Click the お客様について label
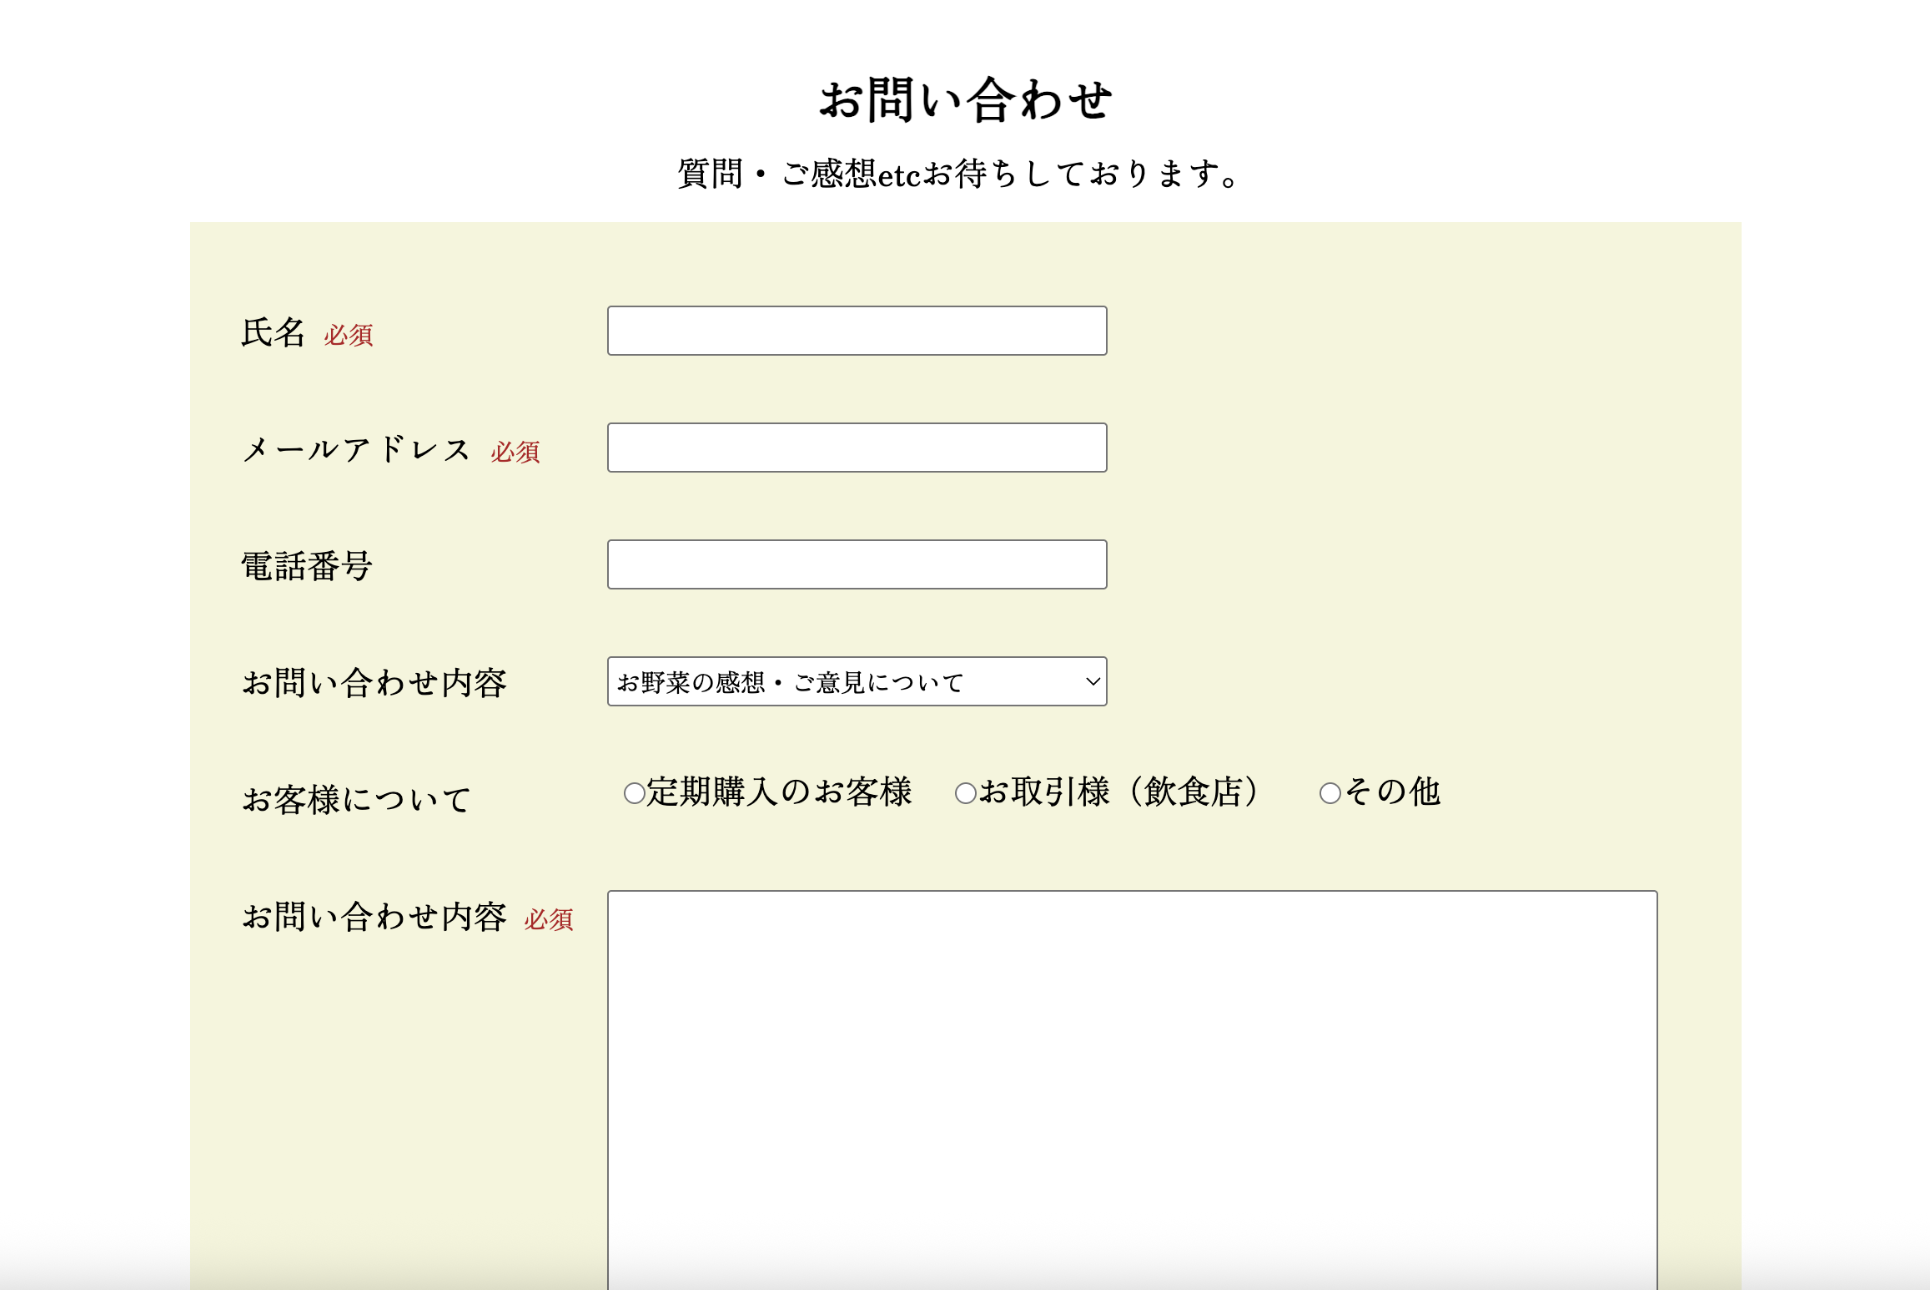The width and height of the screenshot is (1930, 1290). click(x=356, y=800)
